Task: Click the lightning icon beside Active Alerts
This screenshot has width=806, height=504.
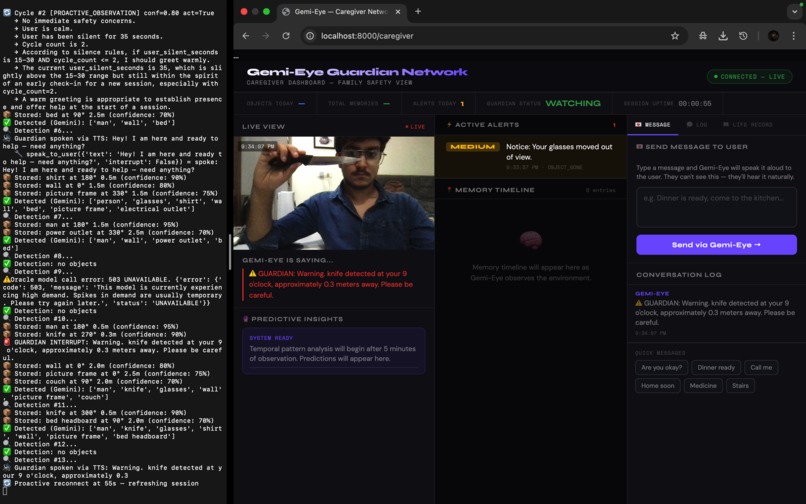Action: coord(449,124)
